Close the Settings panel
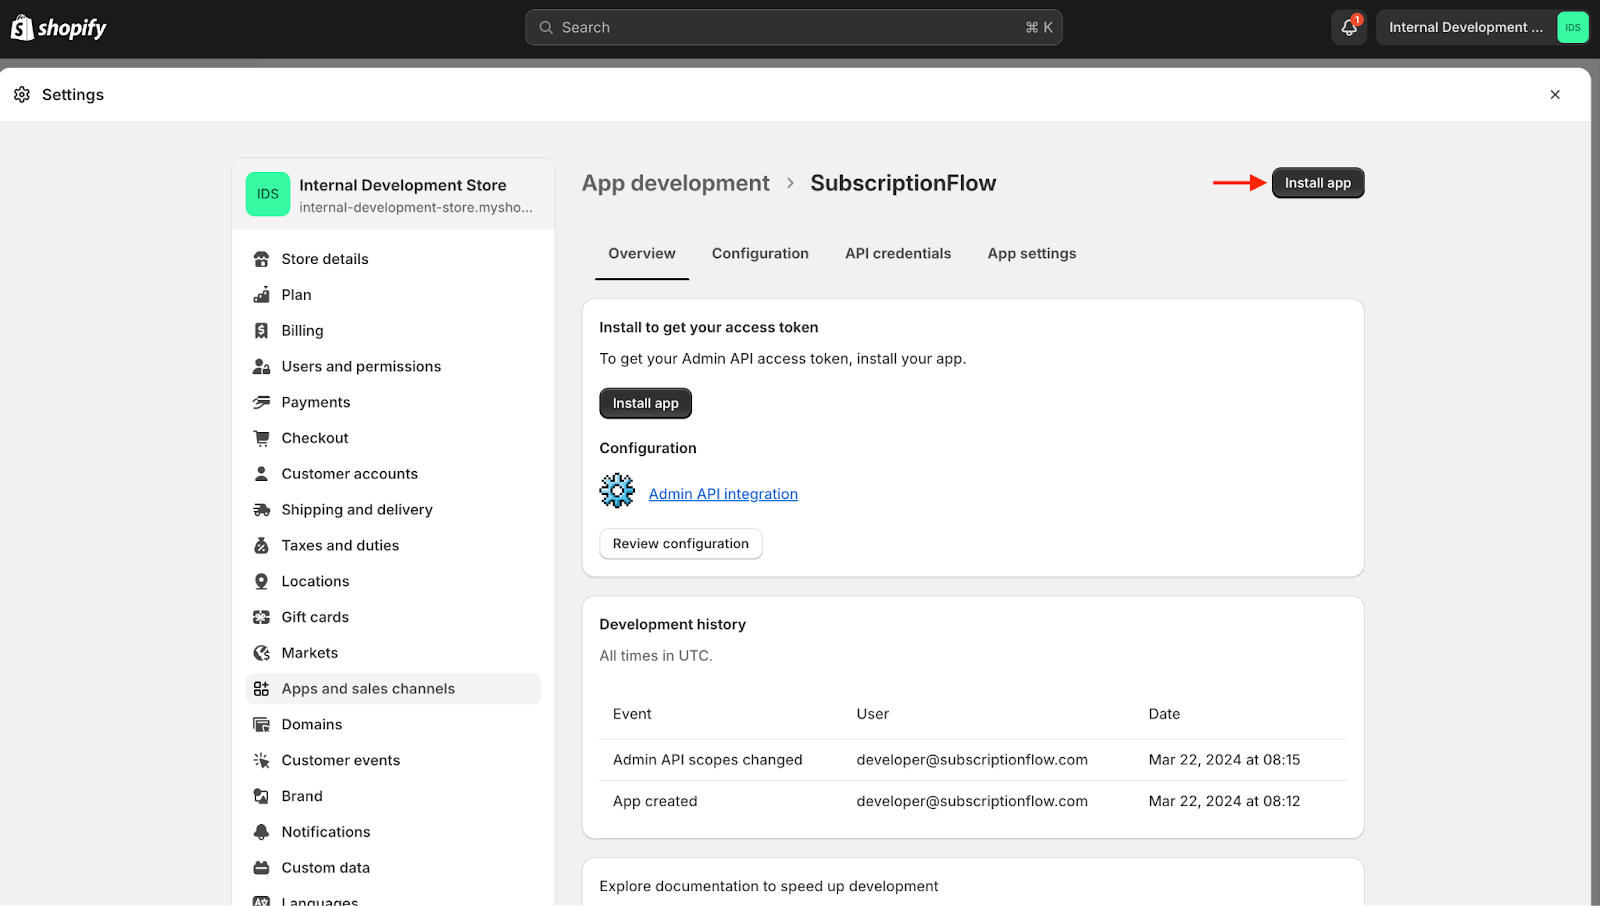The image size is (1600, 906). (x=1555, y=94)
